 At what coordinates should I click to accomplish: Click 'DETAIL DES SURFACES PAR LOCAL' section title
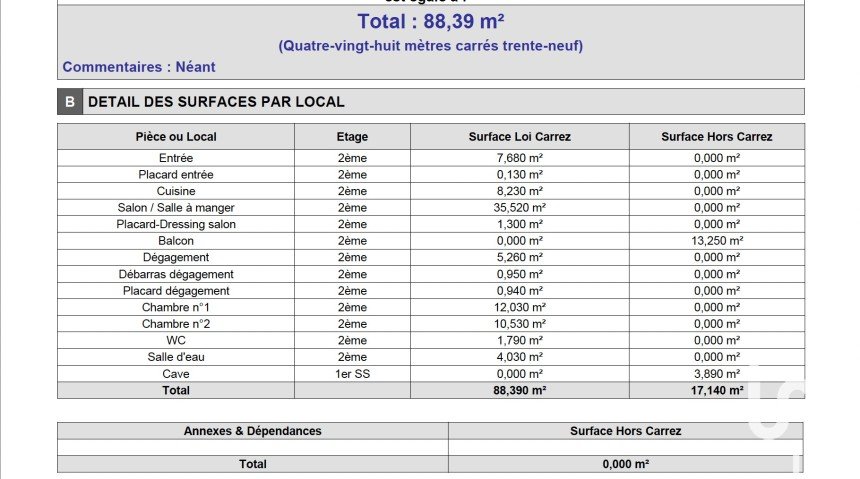point(216,102)
